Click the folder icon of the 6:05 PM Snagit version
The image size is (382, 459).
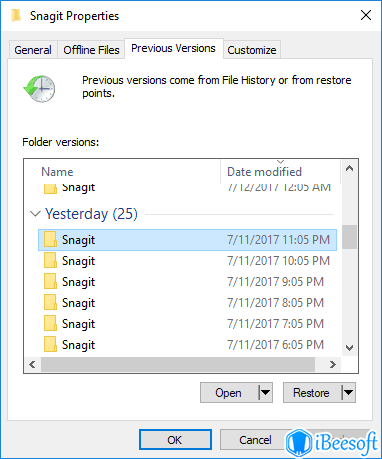pos(50,345)
